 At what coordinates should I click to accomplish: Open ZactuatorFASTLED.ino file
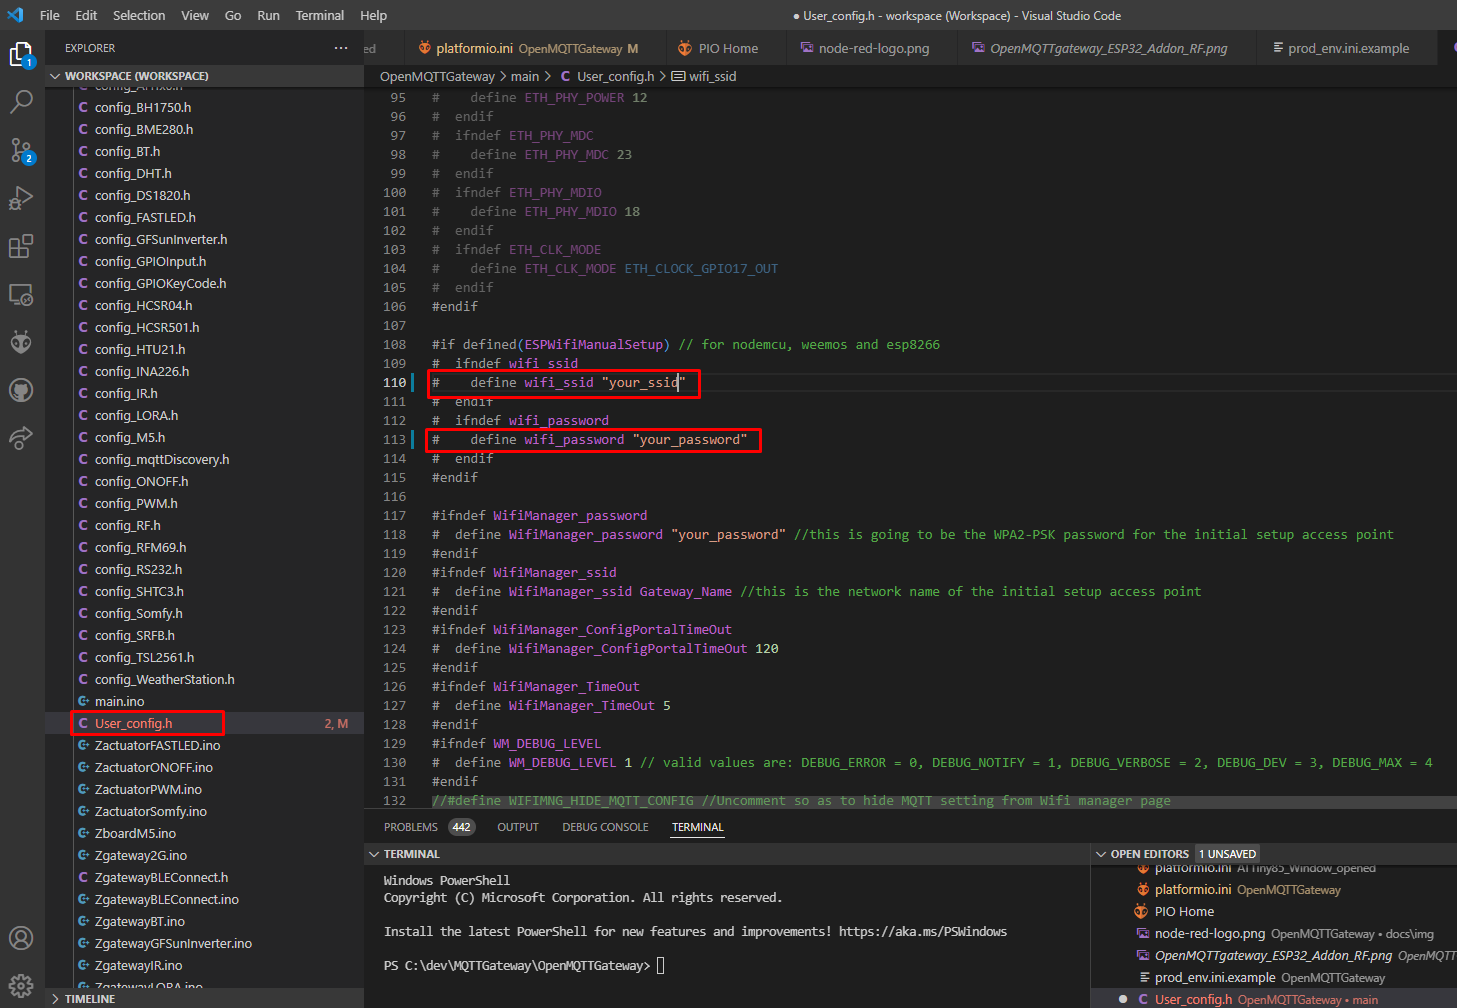(205, 745)
